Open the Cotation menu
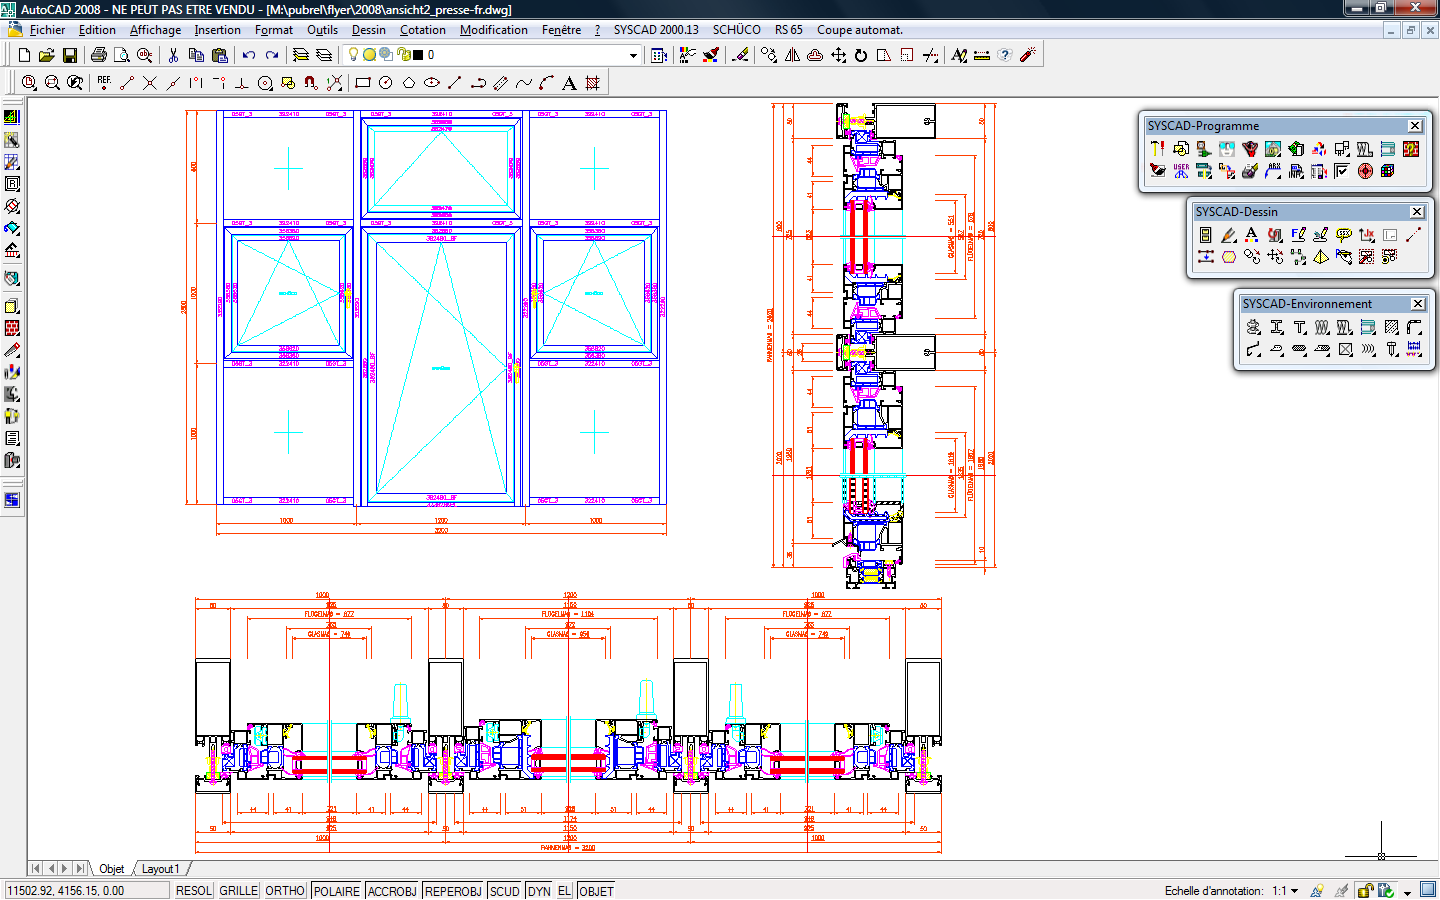The width and height of the screenshot is (1440, 900). pos(422,30)
